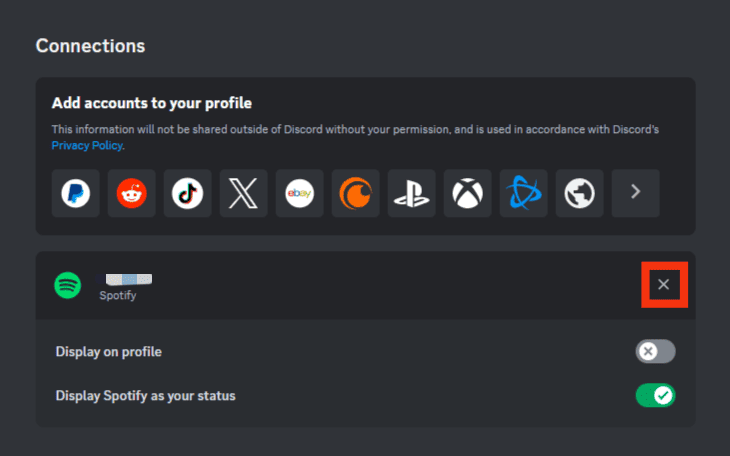Screen dimensions: 730x456
Task: Connect a PayPal account
Action: point(75,193)
